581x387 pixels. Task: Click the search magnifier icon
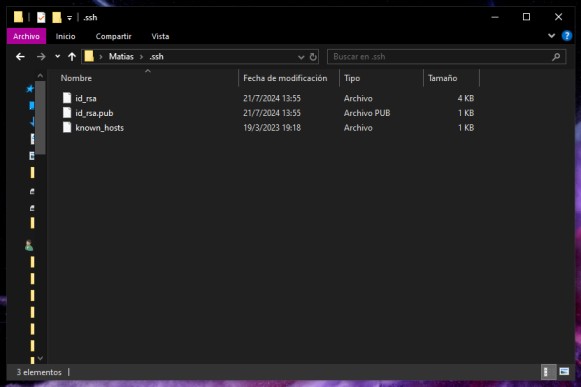pyautogui.click(x=556, y=57)
